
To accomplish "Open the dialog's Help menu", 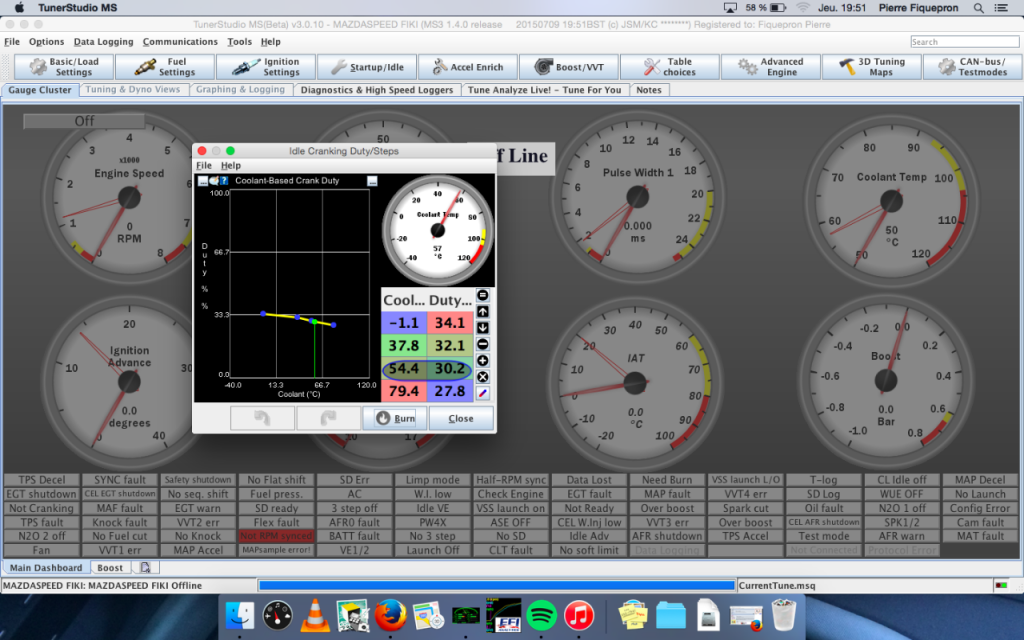I will [x=231, y=165].
